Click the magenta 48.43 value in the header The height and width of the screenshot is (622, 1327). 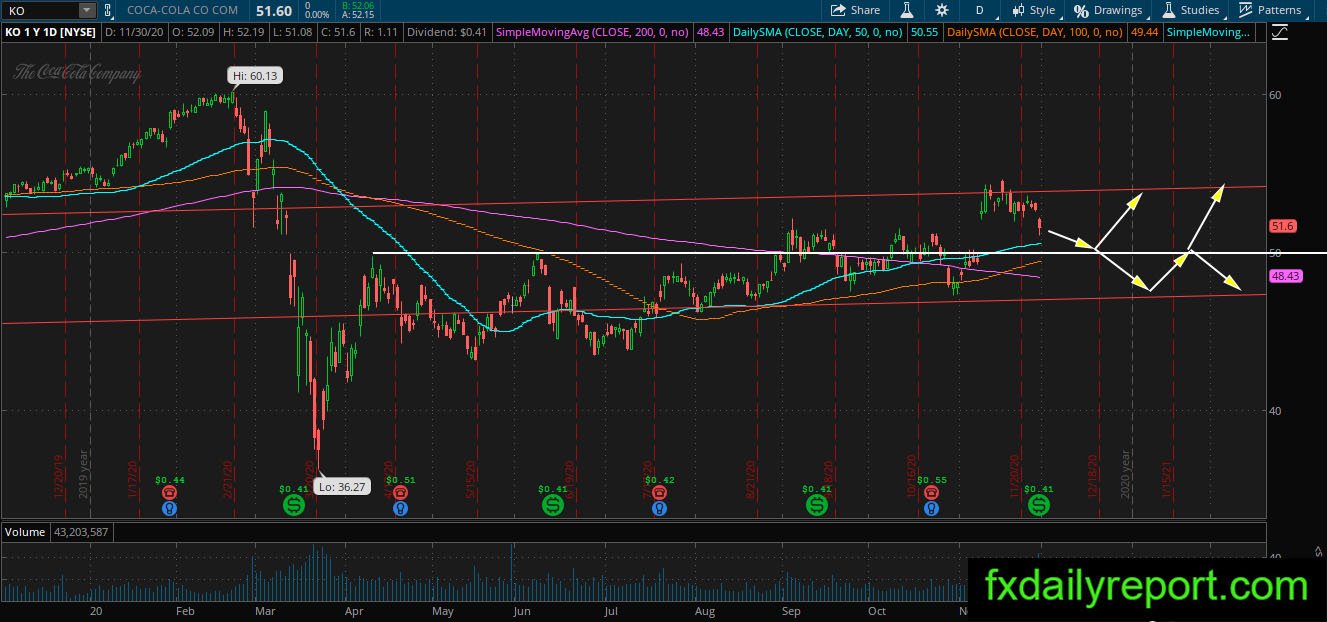(x=711, y=33)
